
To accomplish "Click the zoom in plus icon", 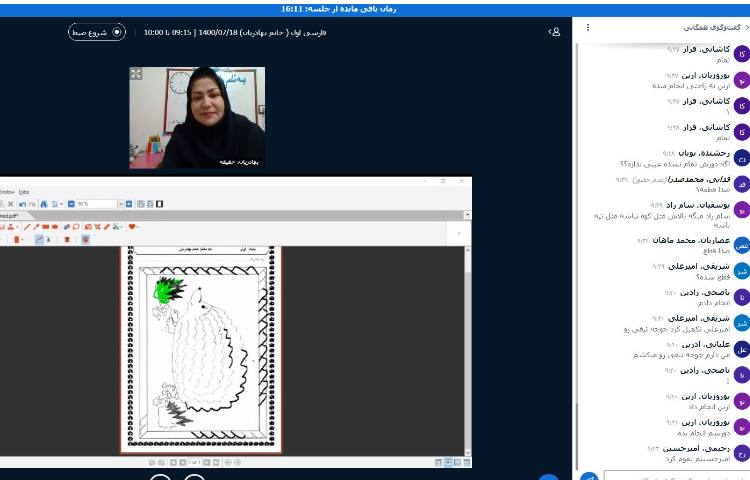I will tap(126, 204).
